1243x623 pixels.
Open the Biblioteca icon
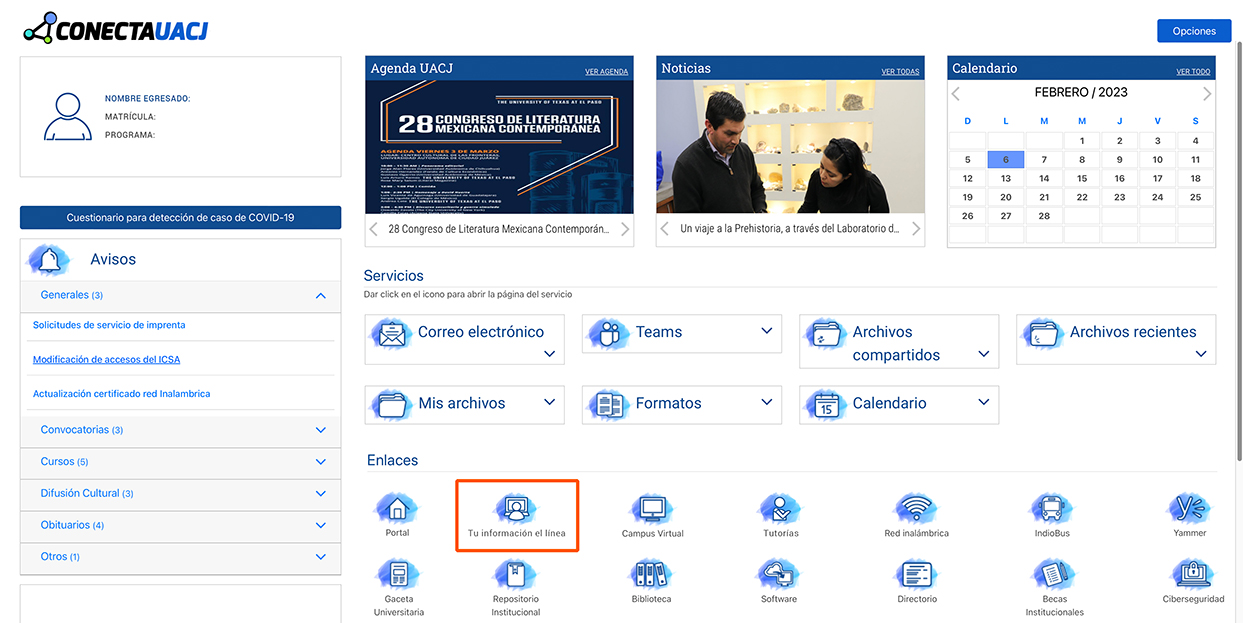pos(651,575)
